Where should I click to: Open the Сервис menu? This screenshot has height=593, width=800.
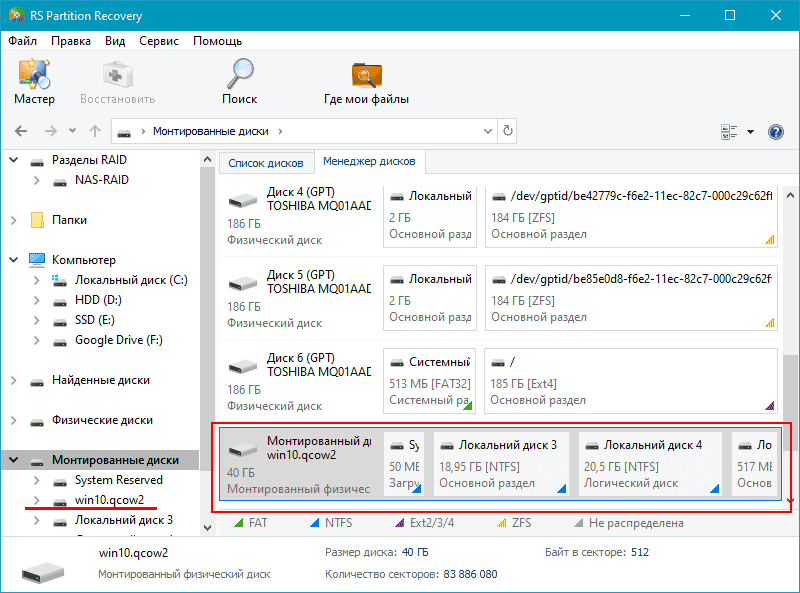[159, 41]
